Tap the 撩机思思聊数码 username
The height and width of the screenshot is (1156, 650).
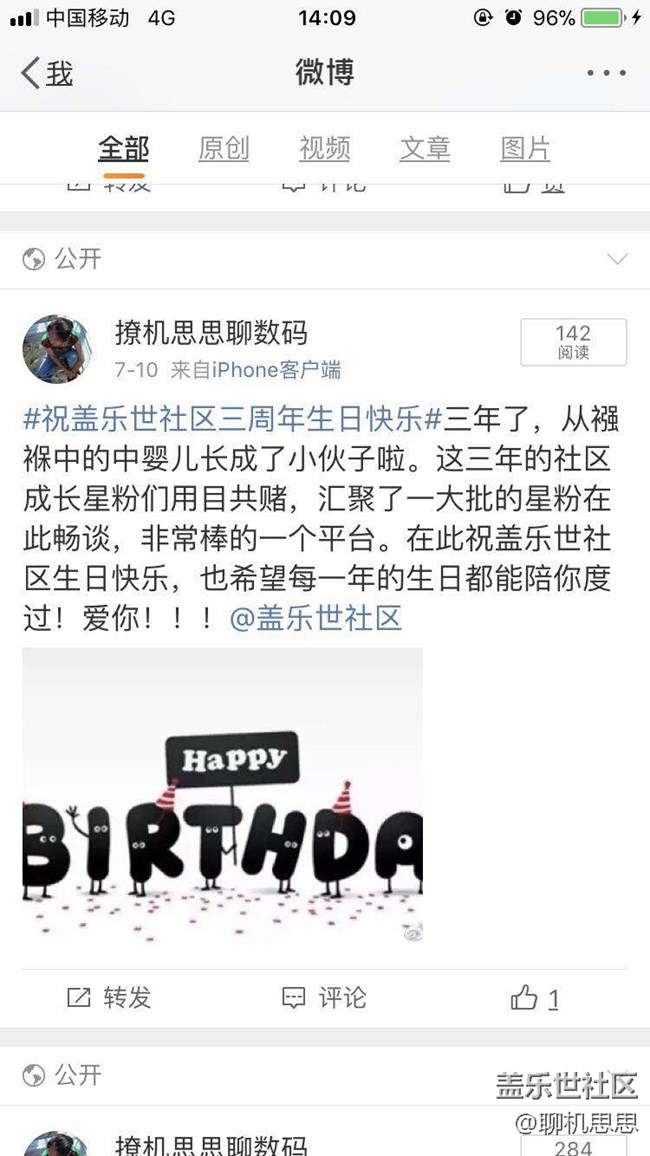(x=211, y=333)
